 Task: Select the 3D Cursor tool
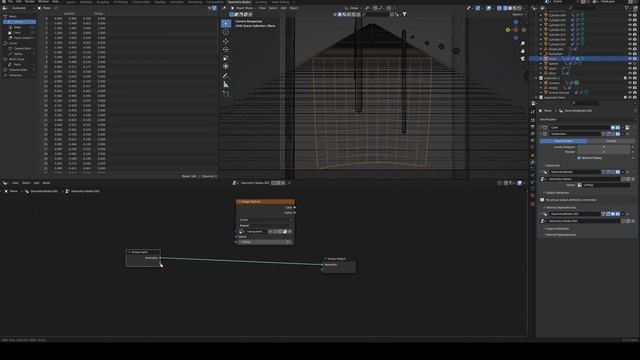point(226,32)
